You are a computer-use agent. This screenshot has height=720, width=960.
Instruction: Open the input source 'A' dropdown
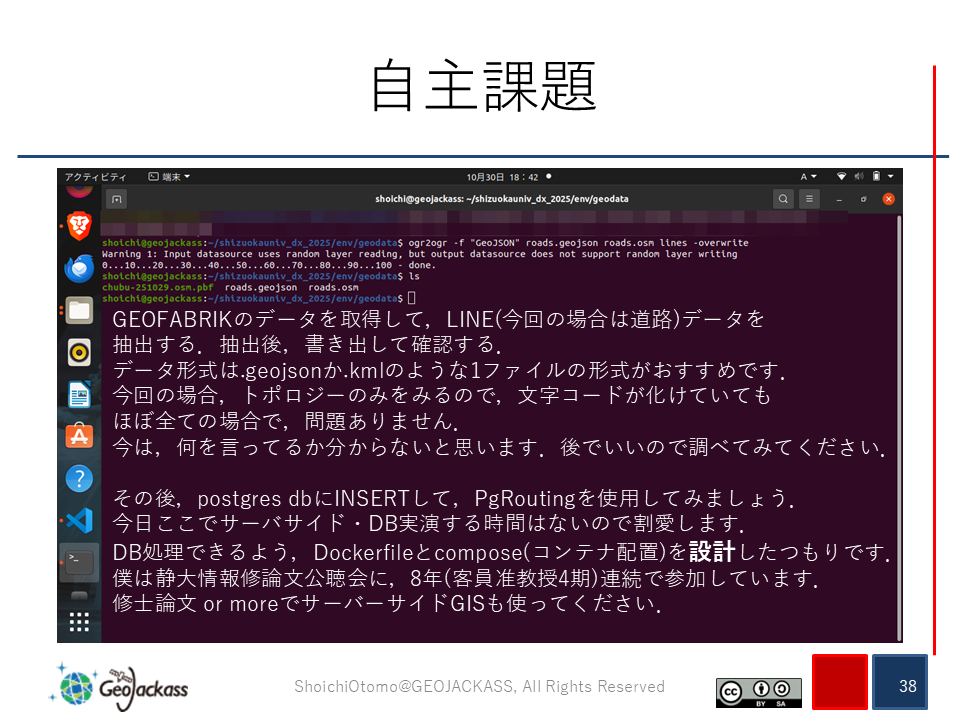point(808,177)
